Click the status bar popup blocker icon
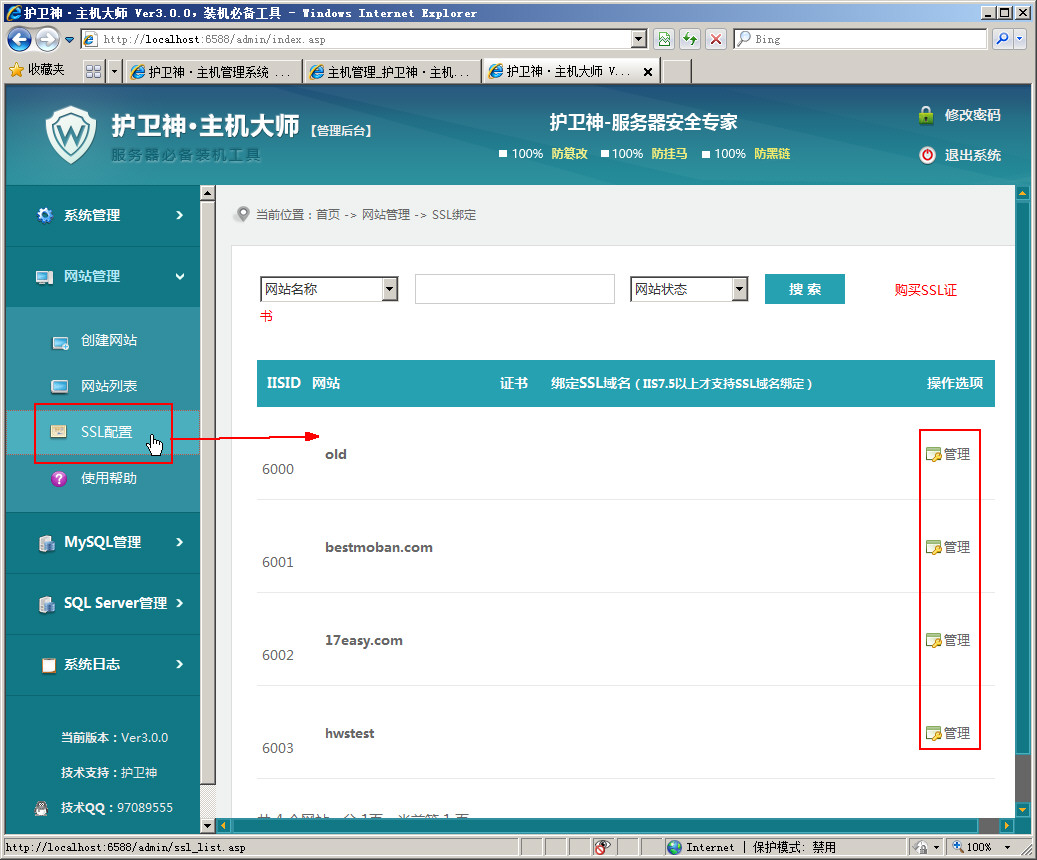The width and height of the screenshot is (1037, 860). (x=602, y=847)
